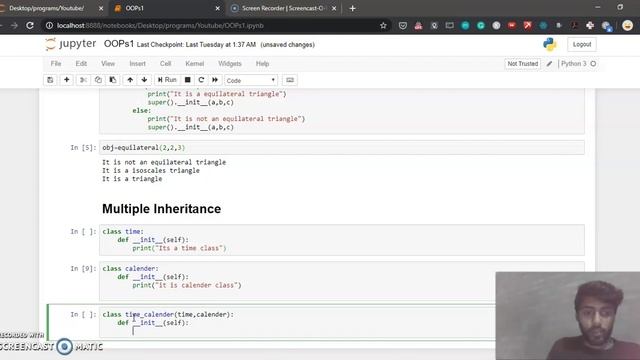Click the class time_calender code cell
Screen dimensions: 640x360
(297, 322)
